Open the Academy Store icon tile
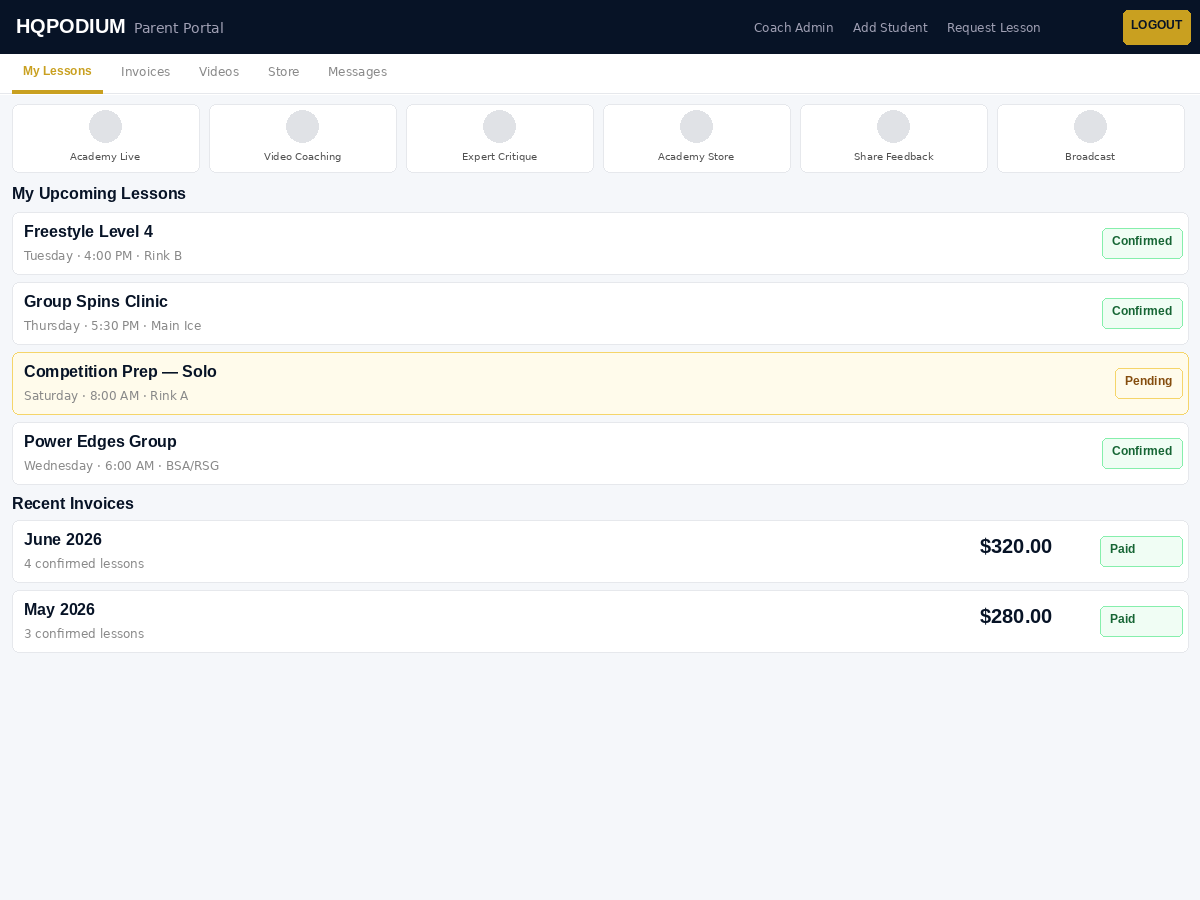 coord(697,138)
